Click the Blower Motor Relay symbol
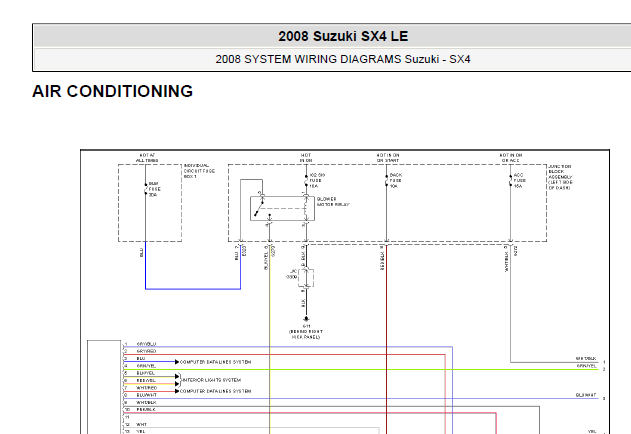Screen dimensions: 631x434 point(282,209)
